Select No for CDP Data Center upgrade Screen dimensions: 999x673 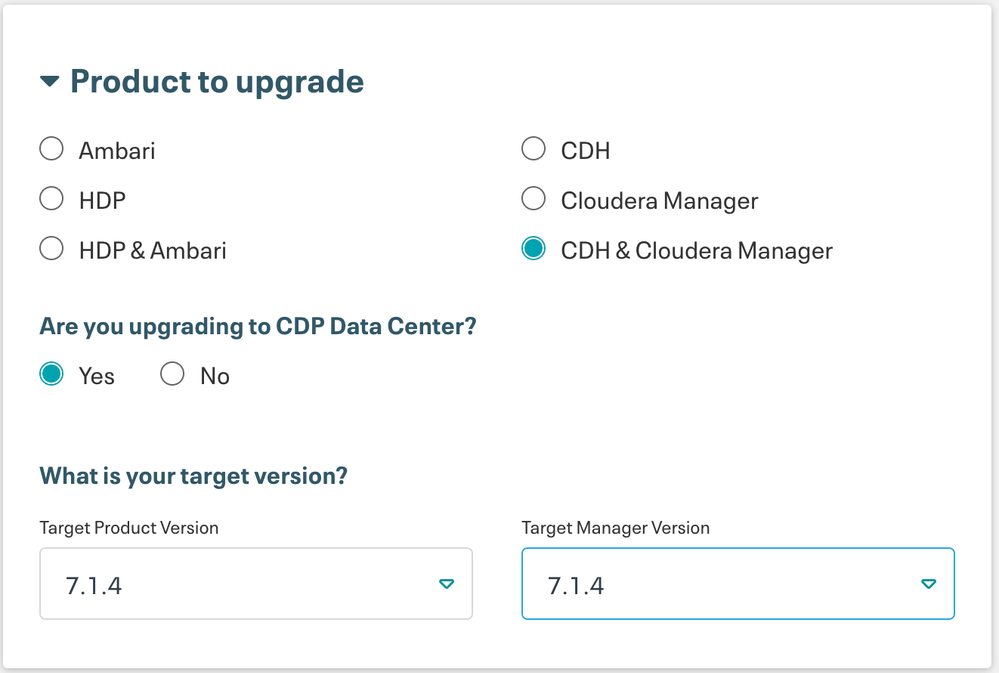click(172, 375)
